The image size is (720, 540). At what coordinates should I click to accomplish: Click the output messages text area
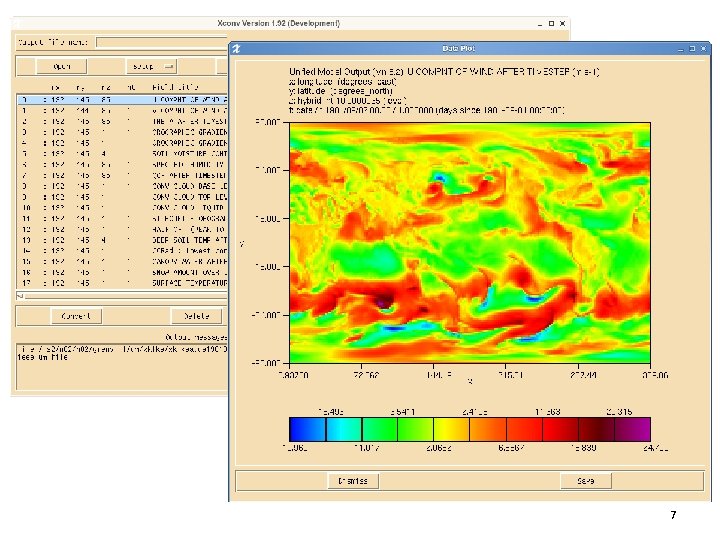(122, 366)
